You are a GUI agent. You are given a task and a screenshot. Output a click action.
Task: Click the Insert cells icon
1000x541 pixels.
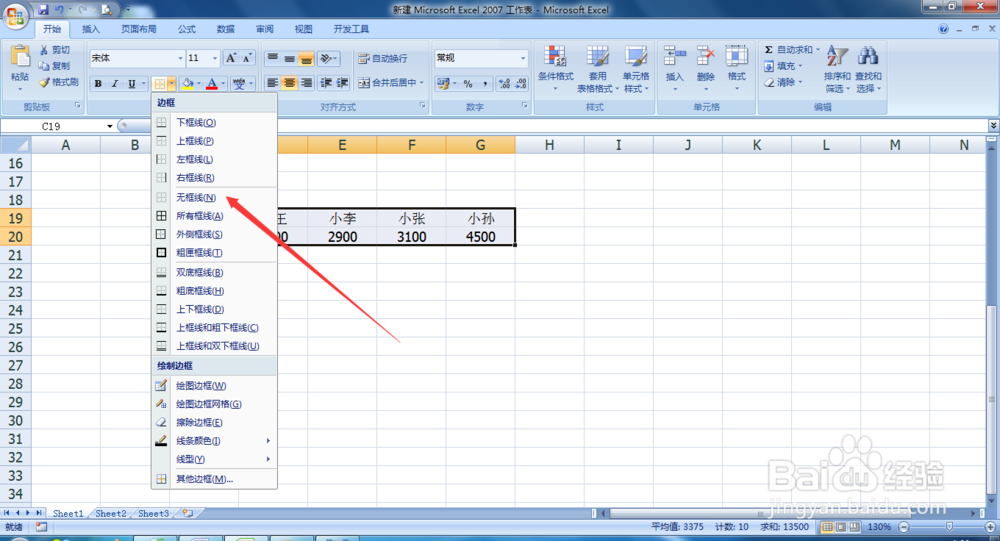tap(675, 56)
